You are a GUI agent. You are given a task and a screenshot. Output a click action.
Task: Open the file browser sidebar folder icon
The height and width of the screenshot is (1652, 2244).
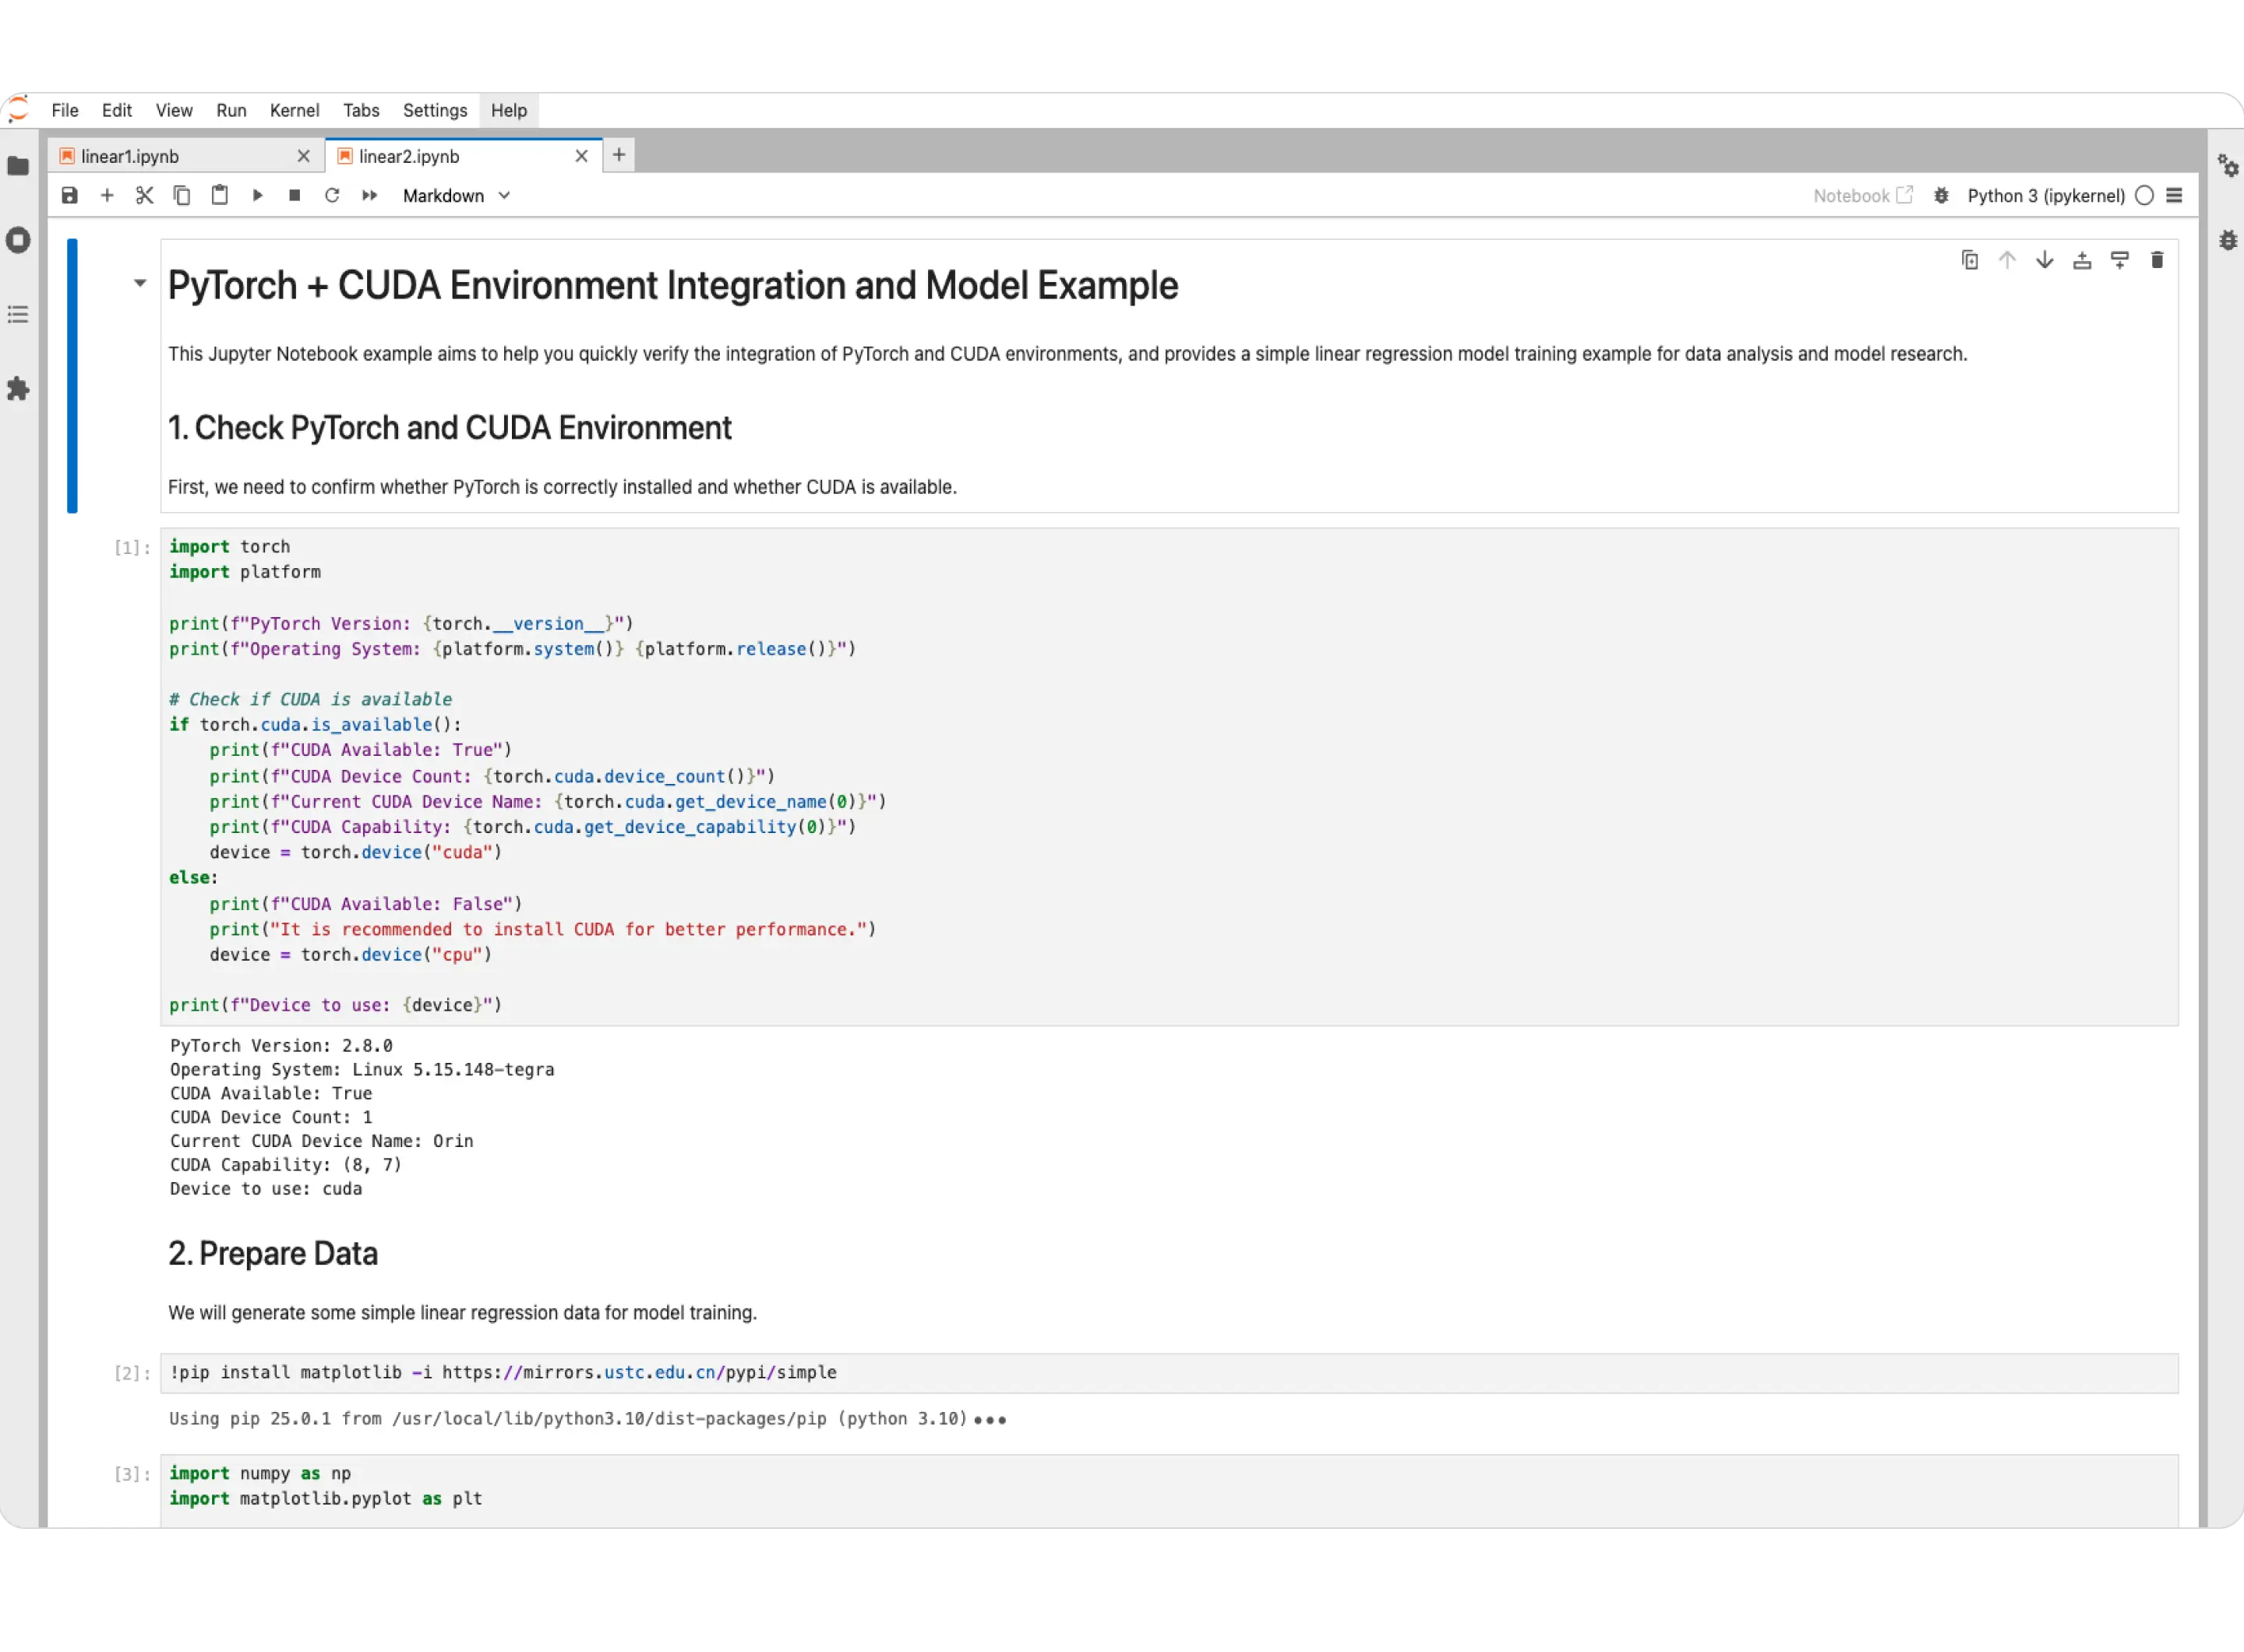18,166
